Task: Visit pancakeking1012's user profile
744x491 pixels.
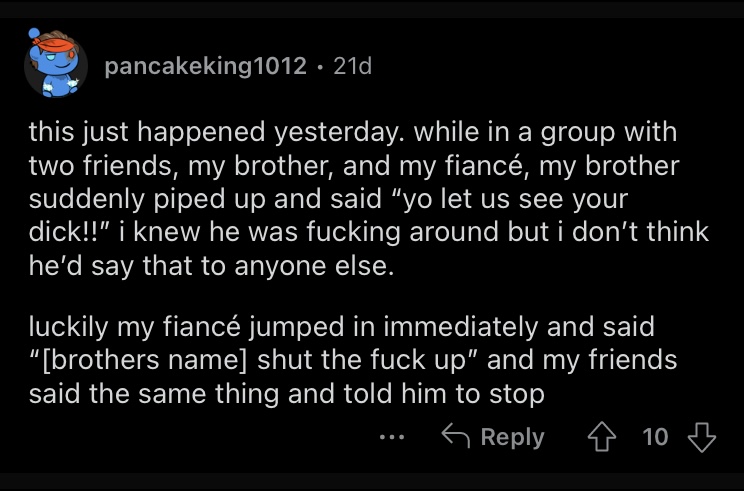Action: click(x=205, y=66)
